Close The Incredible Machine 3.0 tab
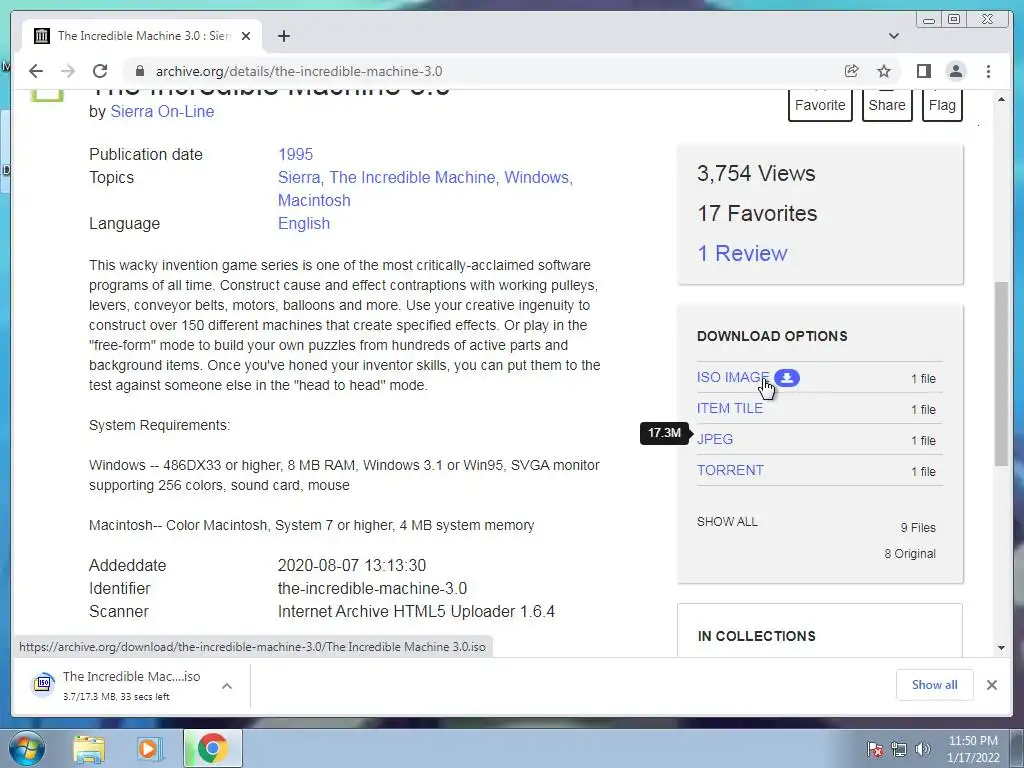Viewport: 1024px width, 768px height. [x=246, y=36]
